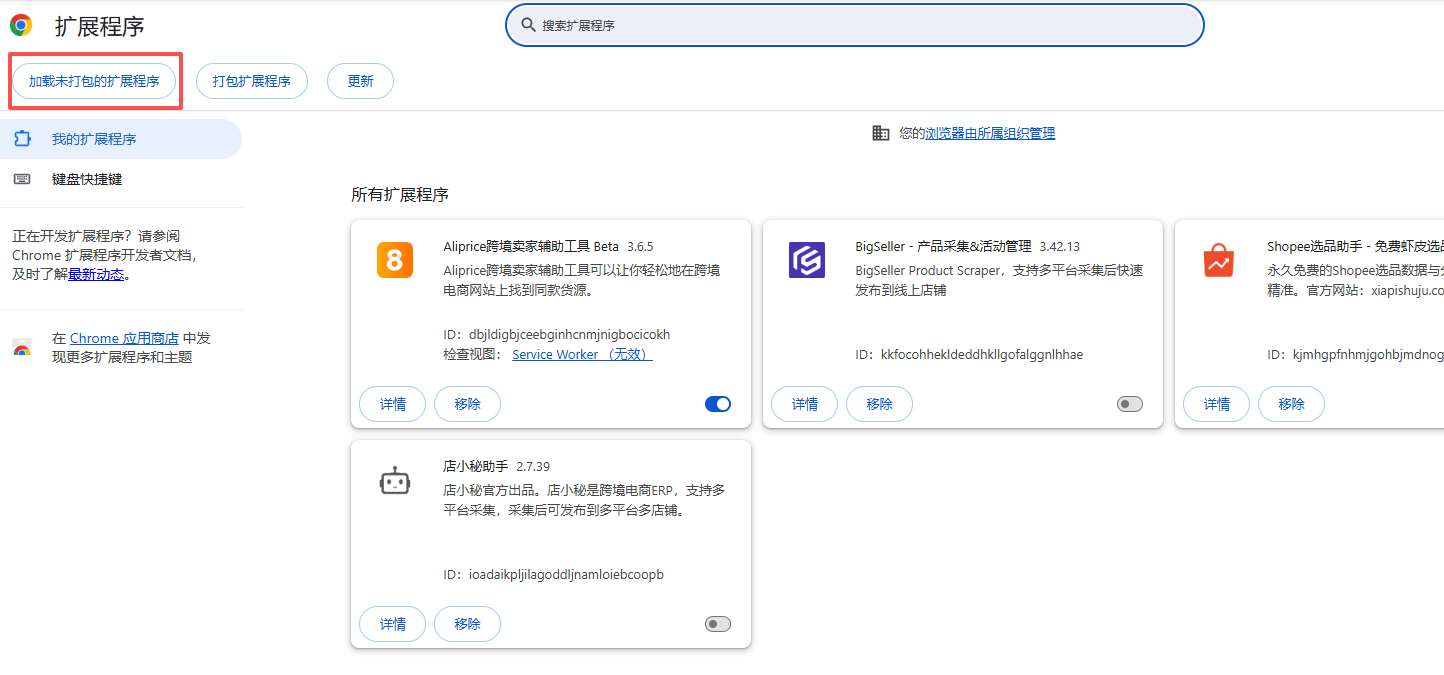Click the keyboard icon beside 键盘快捷键
1444x675 pixels.
(22, 179)
